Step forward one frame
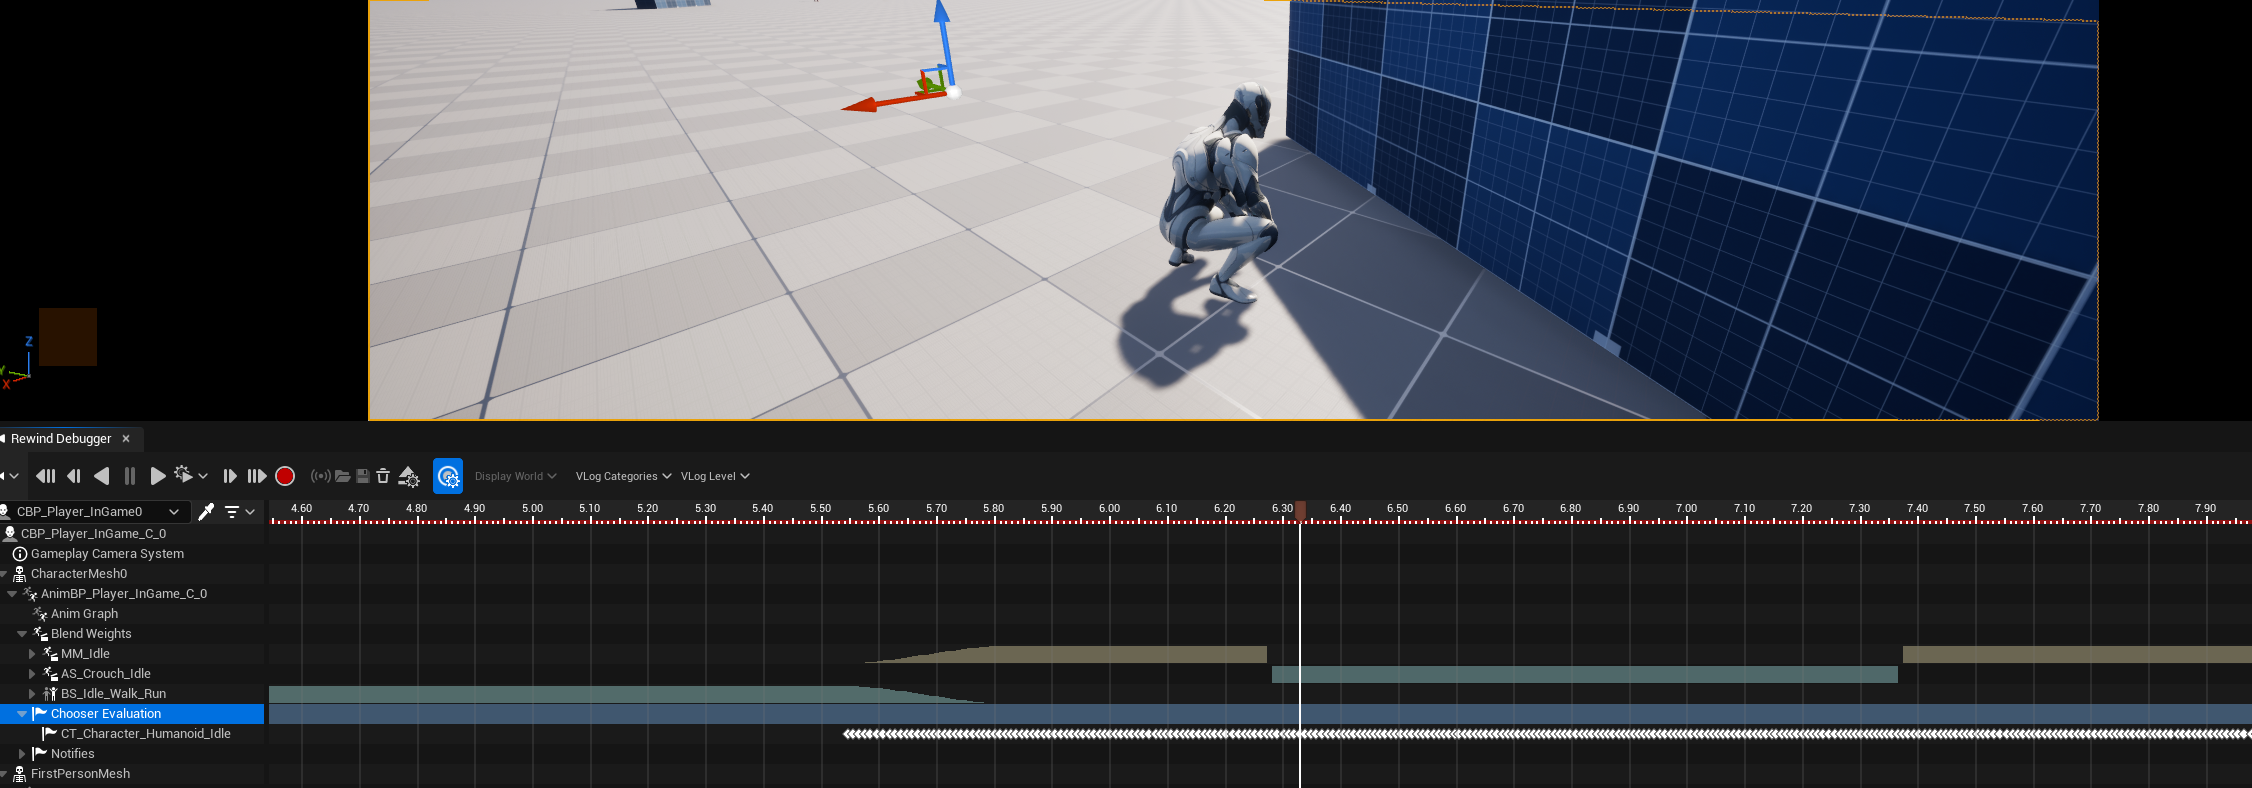The width and height of the screenshot is (2252, 788). [x=229, y=476]
